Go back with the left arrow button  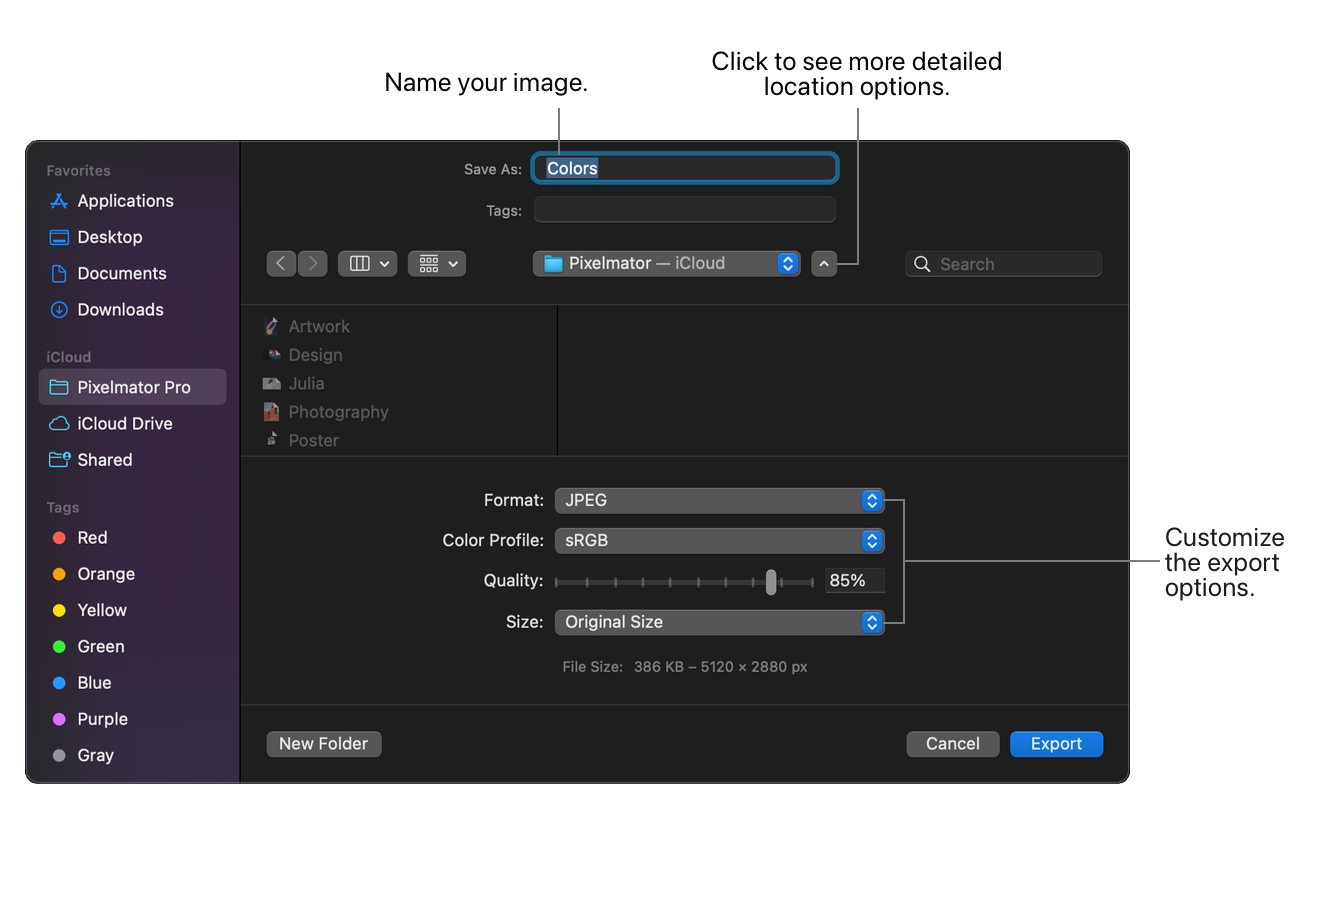coord(281,263)
